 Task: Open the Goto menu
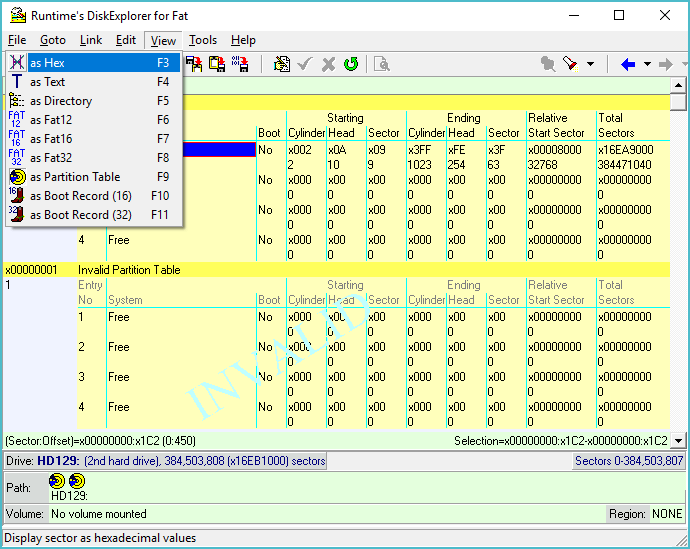click(53, 40)
